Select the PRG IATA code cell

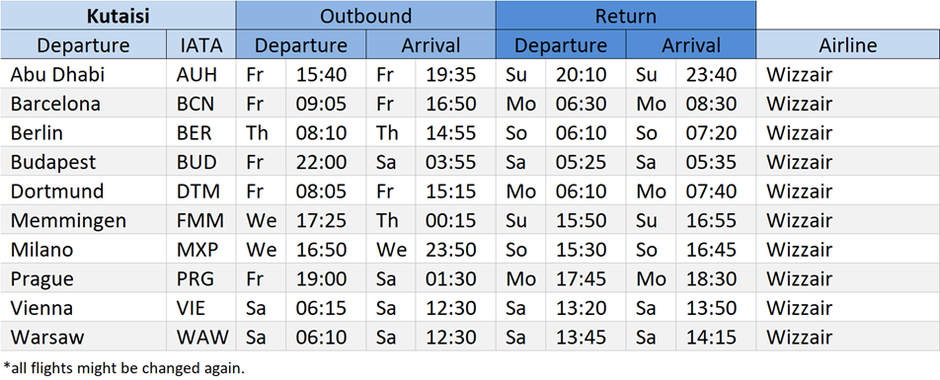coord(201,279)
